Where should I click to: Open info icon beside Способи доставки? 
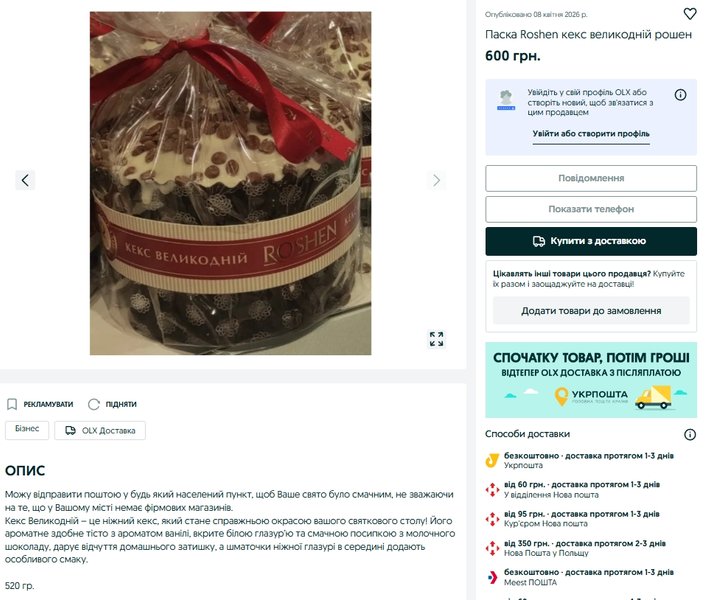[x=690, y=434]
